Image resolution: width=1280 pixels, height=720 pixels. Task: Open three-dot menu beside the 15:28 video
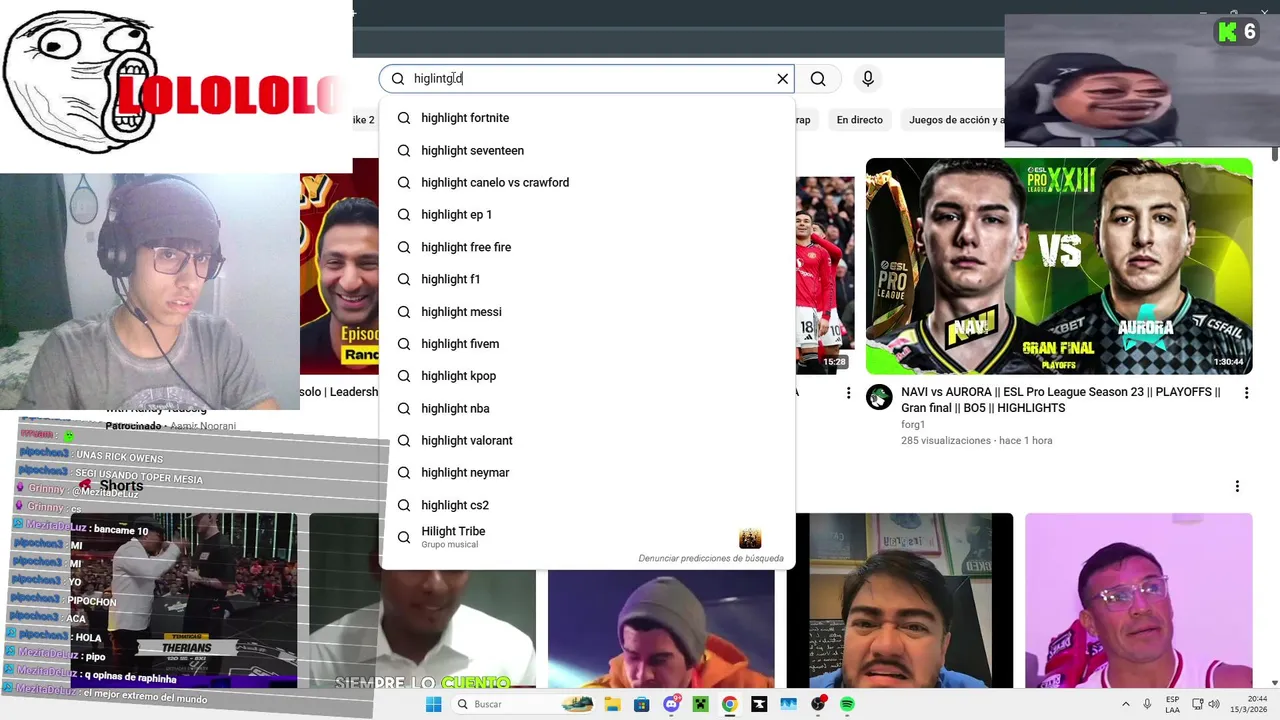[x=848, y=394]
